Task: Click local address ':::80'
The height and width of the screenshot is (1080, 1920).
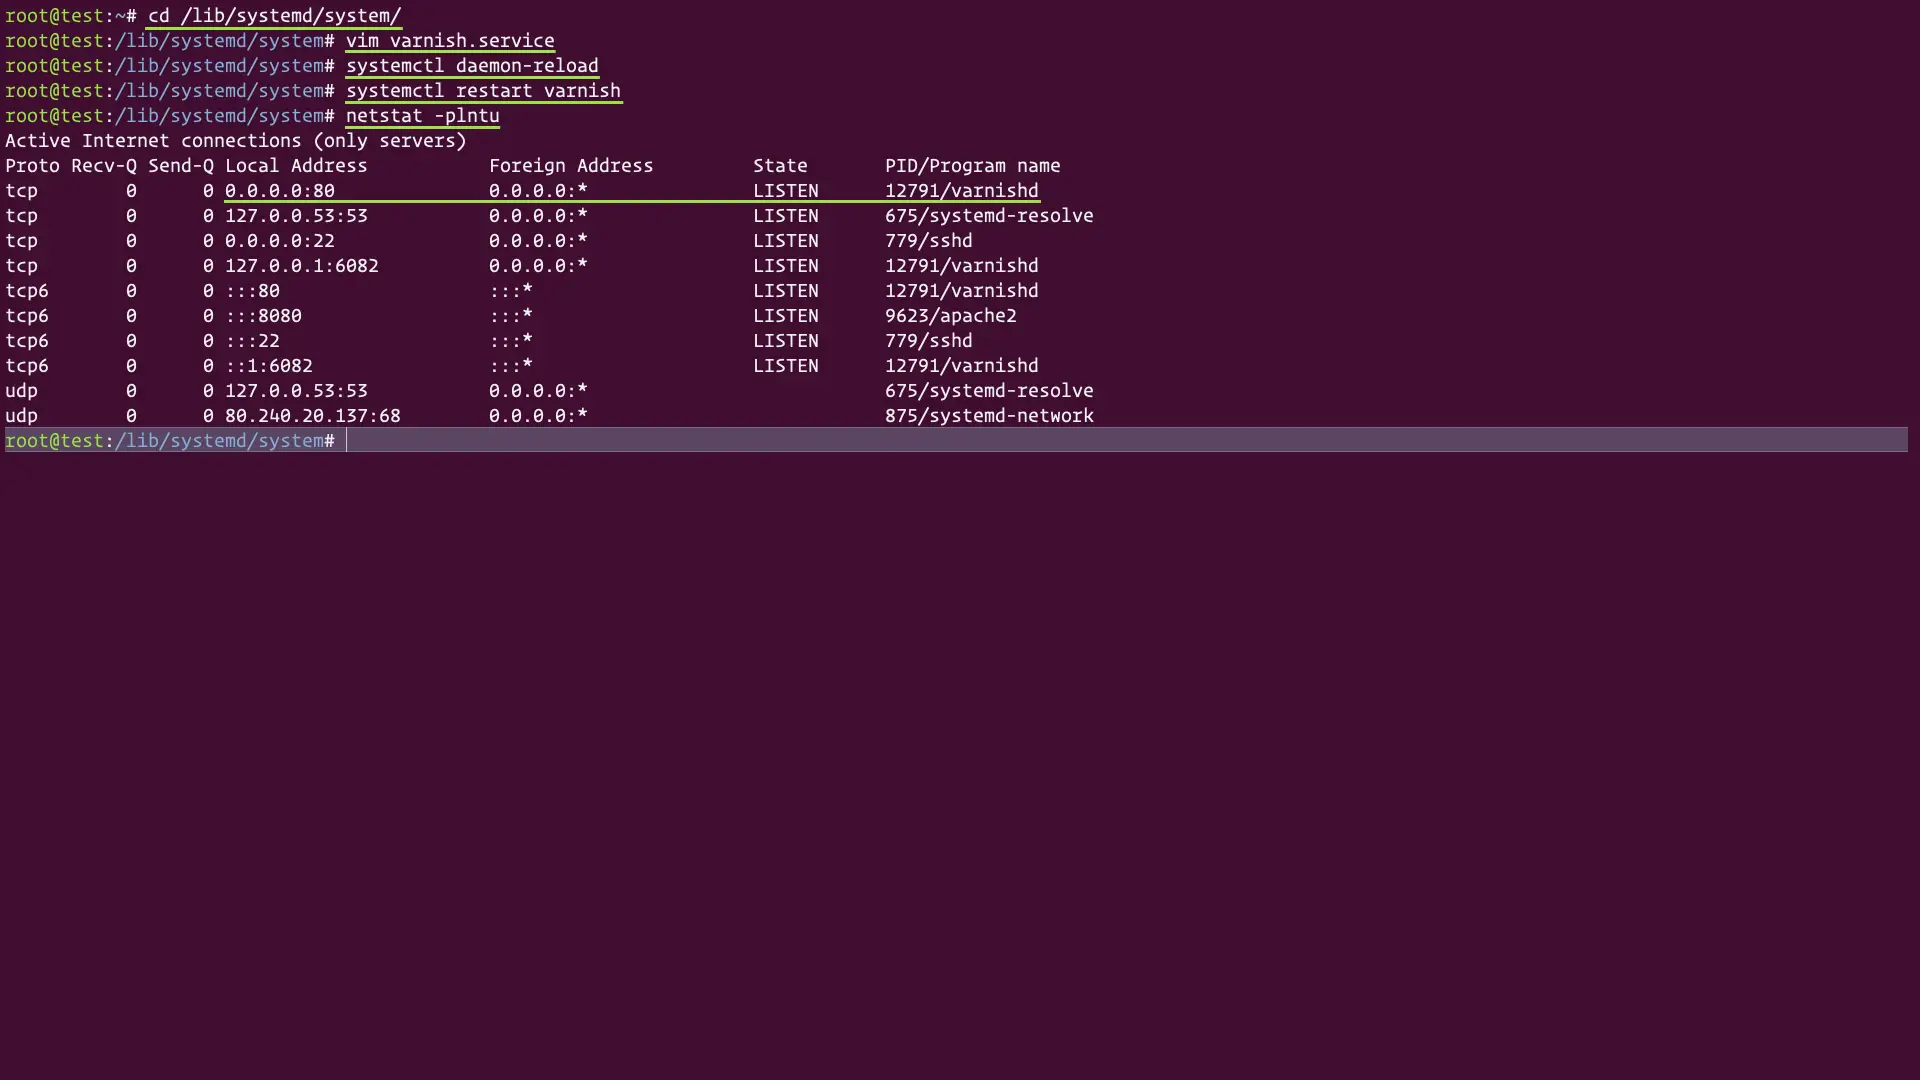Action: [x=252, y=291]
